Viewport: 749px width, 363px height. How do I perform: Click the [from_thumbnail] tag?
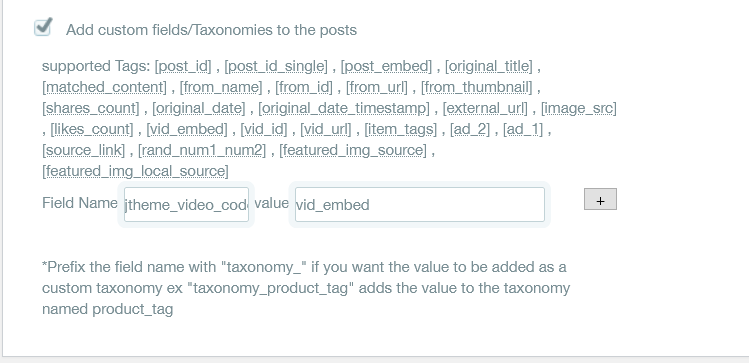pyautogui.click(x=476, y=87)
